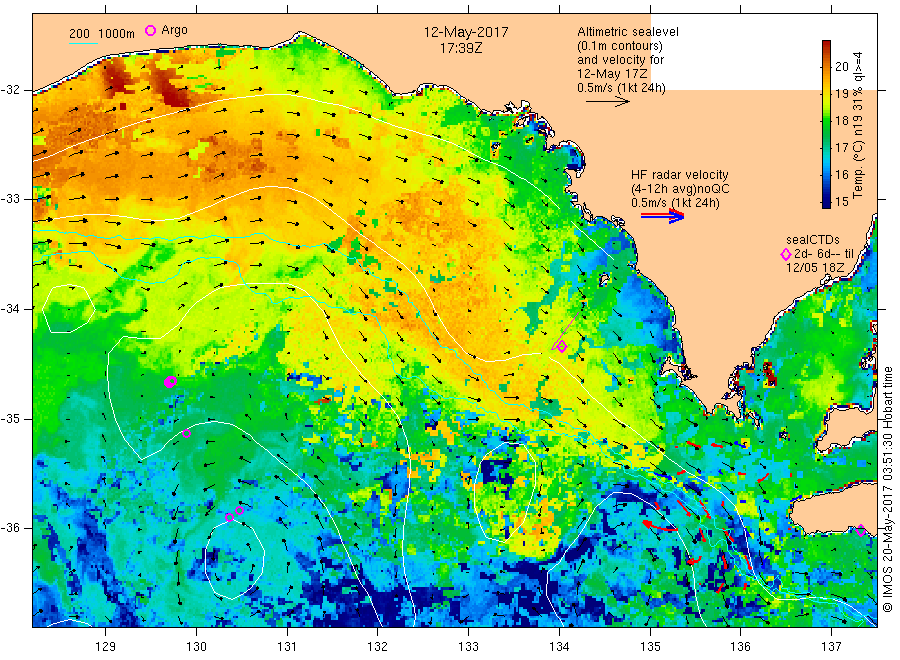This screenshot has width=900, height=660.
Task: Select the seal CTD diamond near 137°E
Action: coord(861,530)
